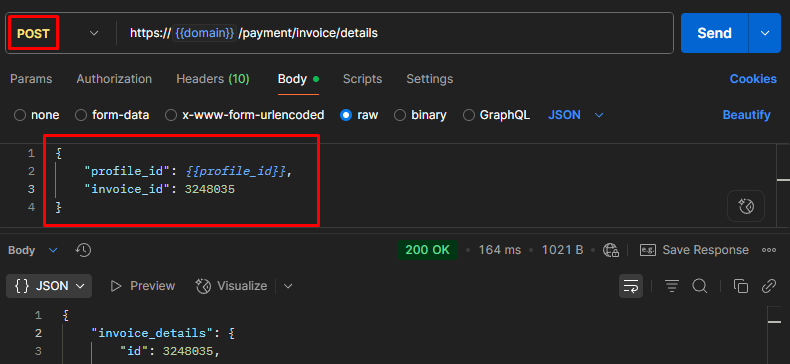The width and height of the screenshot is (790, 364).
Task: Switch to the Params tab
Action: [31, 79]
